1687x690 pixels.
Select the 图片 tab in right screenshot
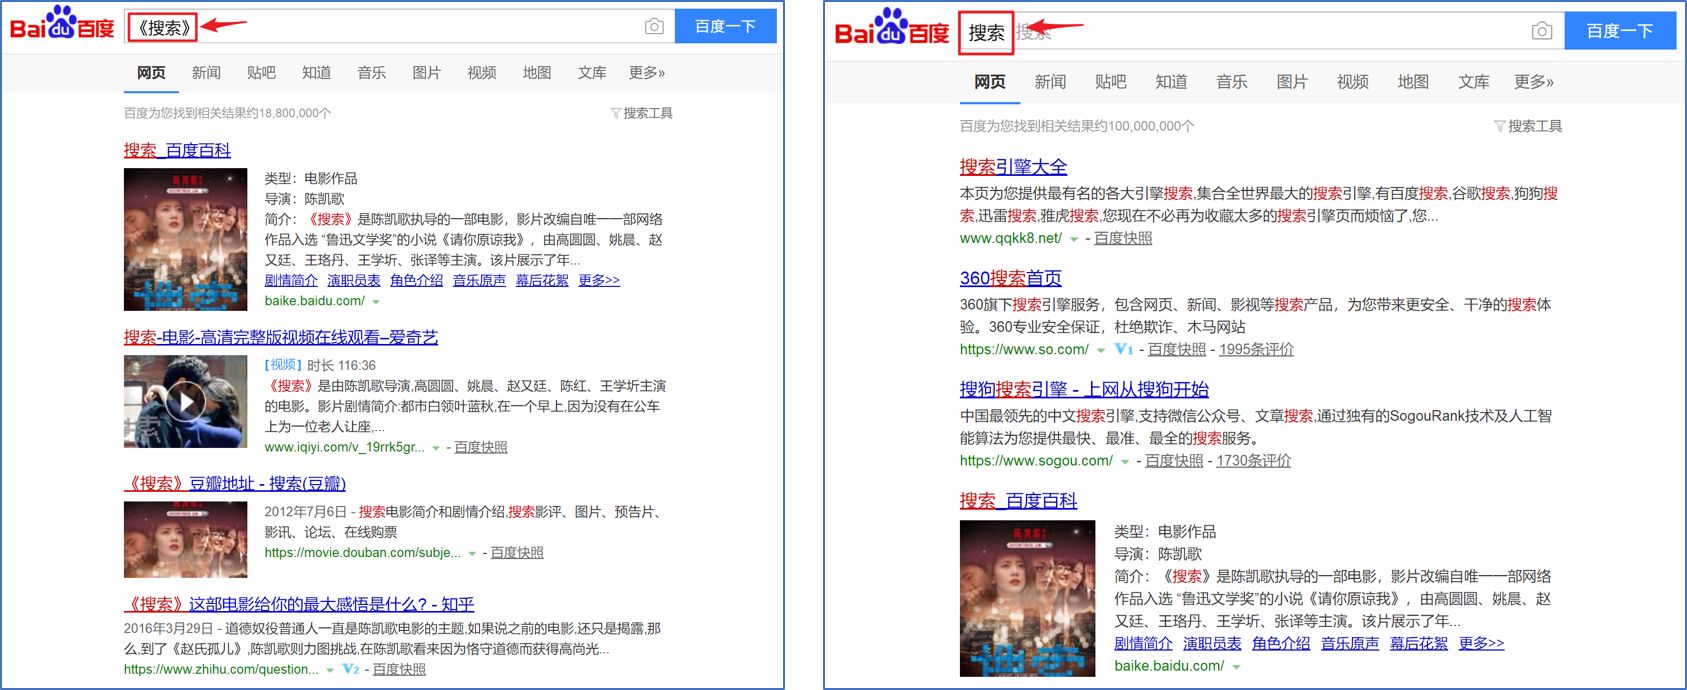point(1292,82)
